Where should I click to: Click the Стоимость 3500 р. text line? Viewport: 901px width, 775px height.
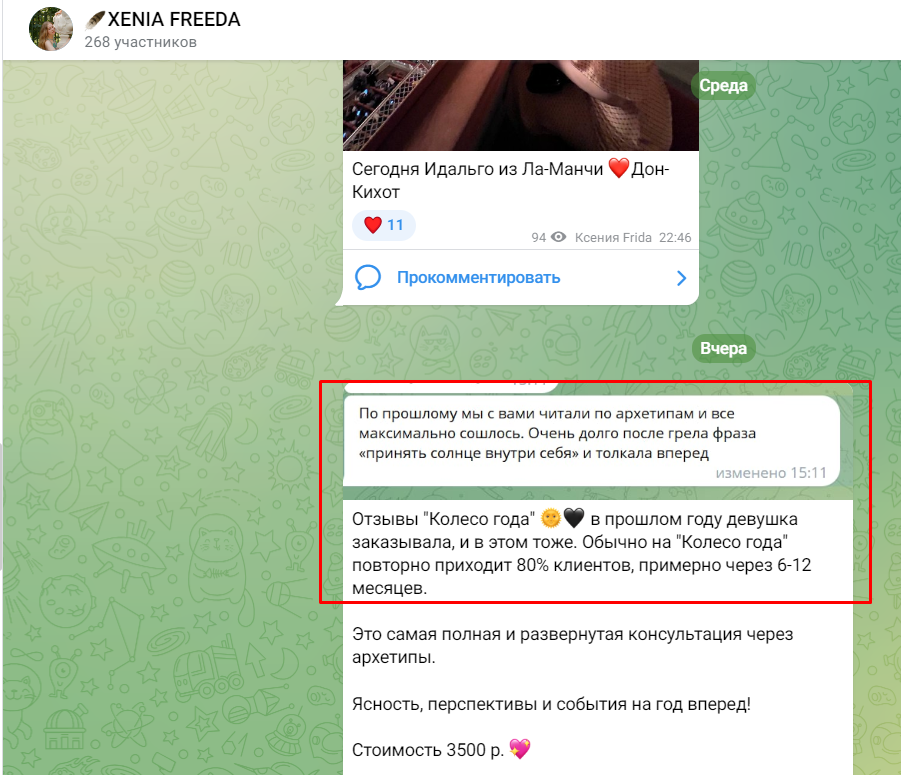(428, 750)
